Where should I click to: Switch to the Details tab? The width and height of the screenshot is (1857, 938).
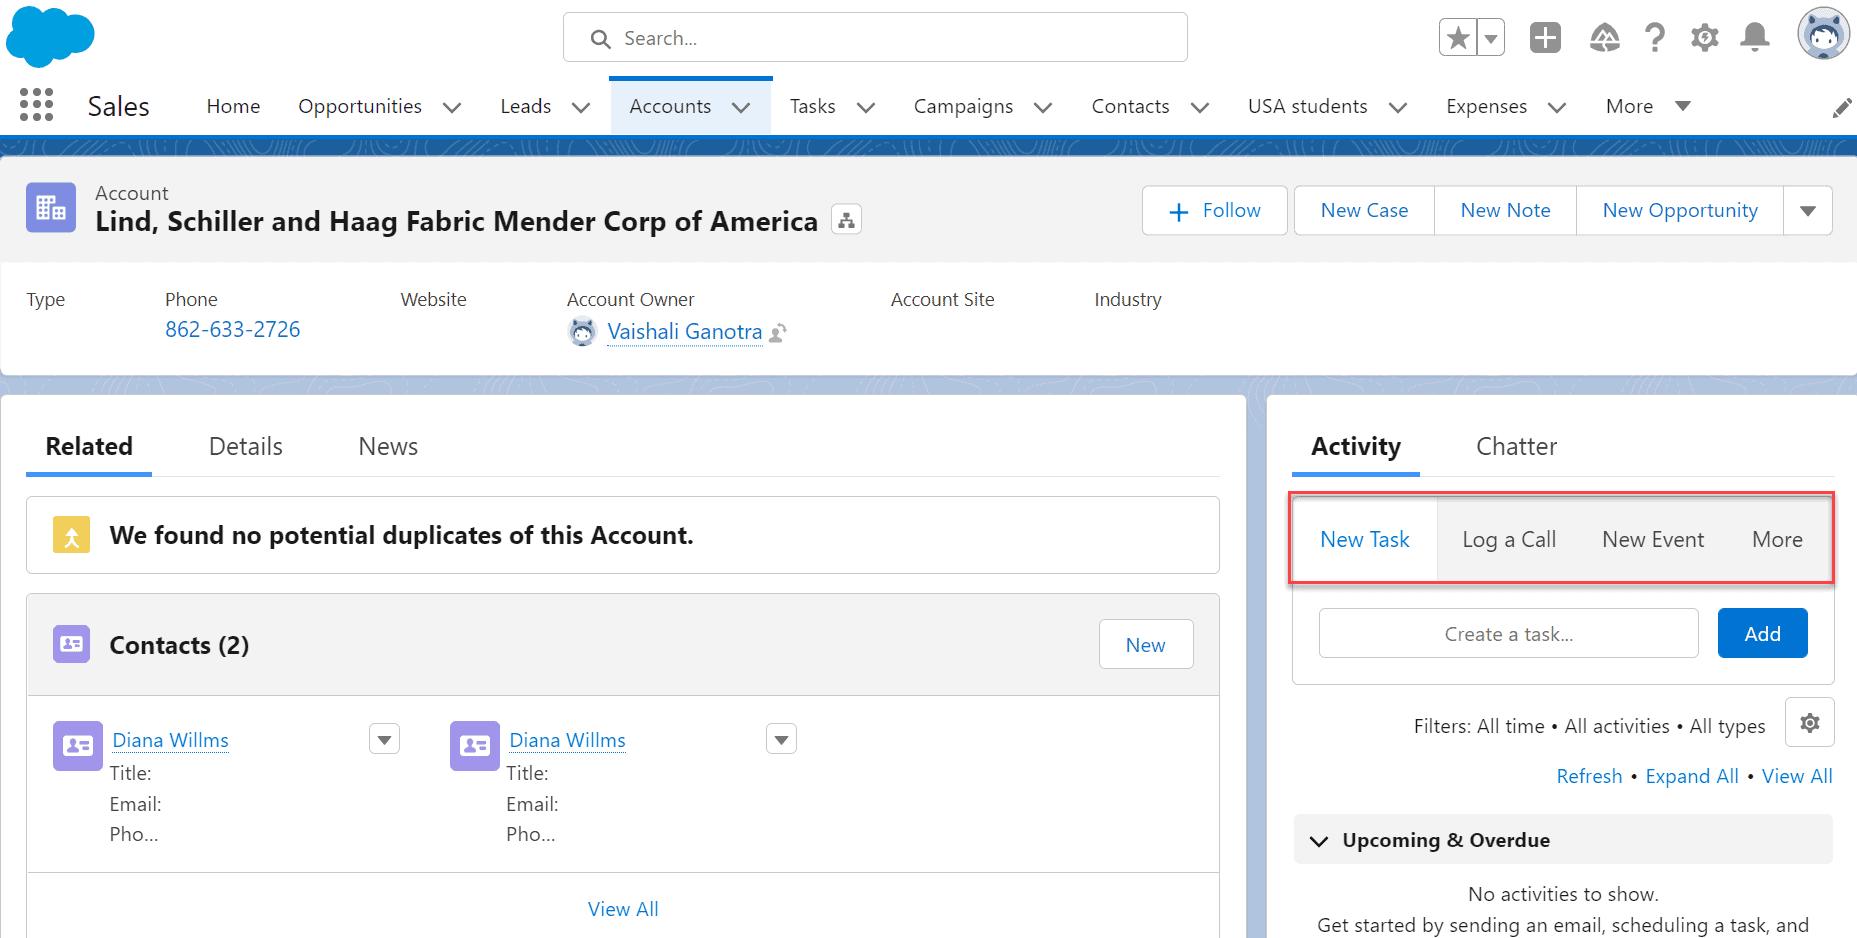(x=245, y=446)
